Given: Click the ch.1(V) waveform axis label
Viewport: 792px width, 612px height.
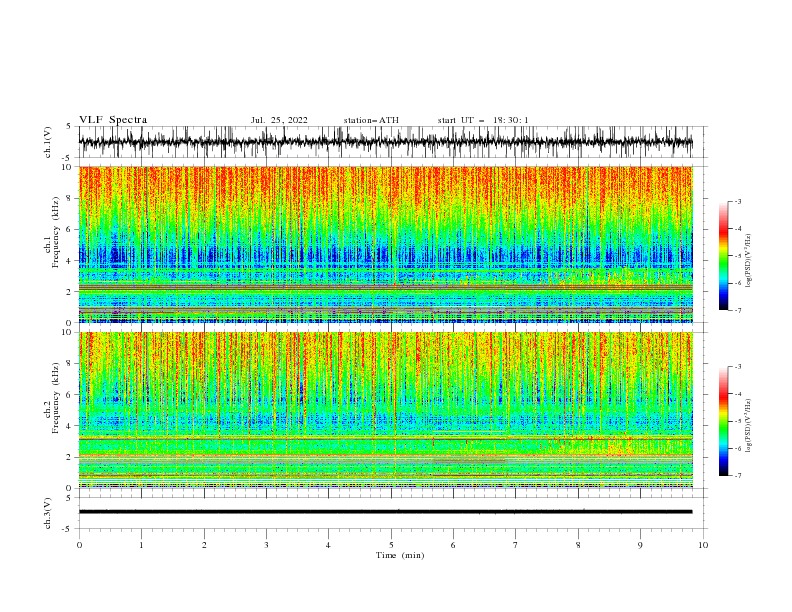Looking at the screenshot, I should point(48,142).
